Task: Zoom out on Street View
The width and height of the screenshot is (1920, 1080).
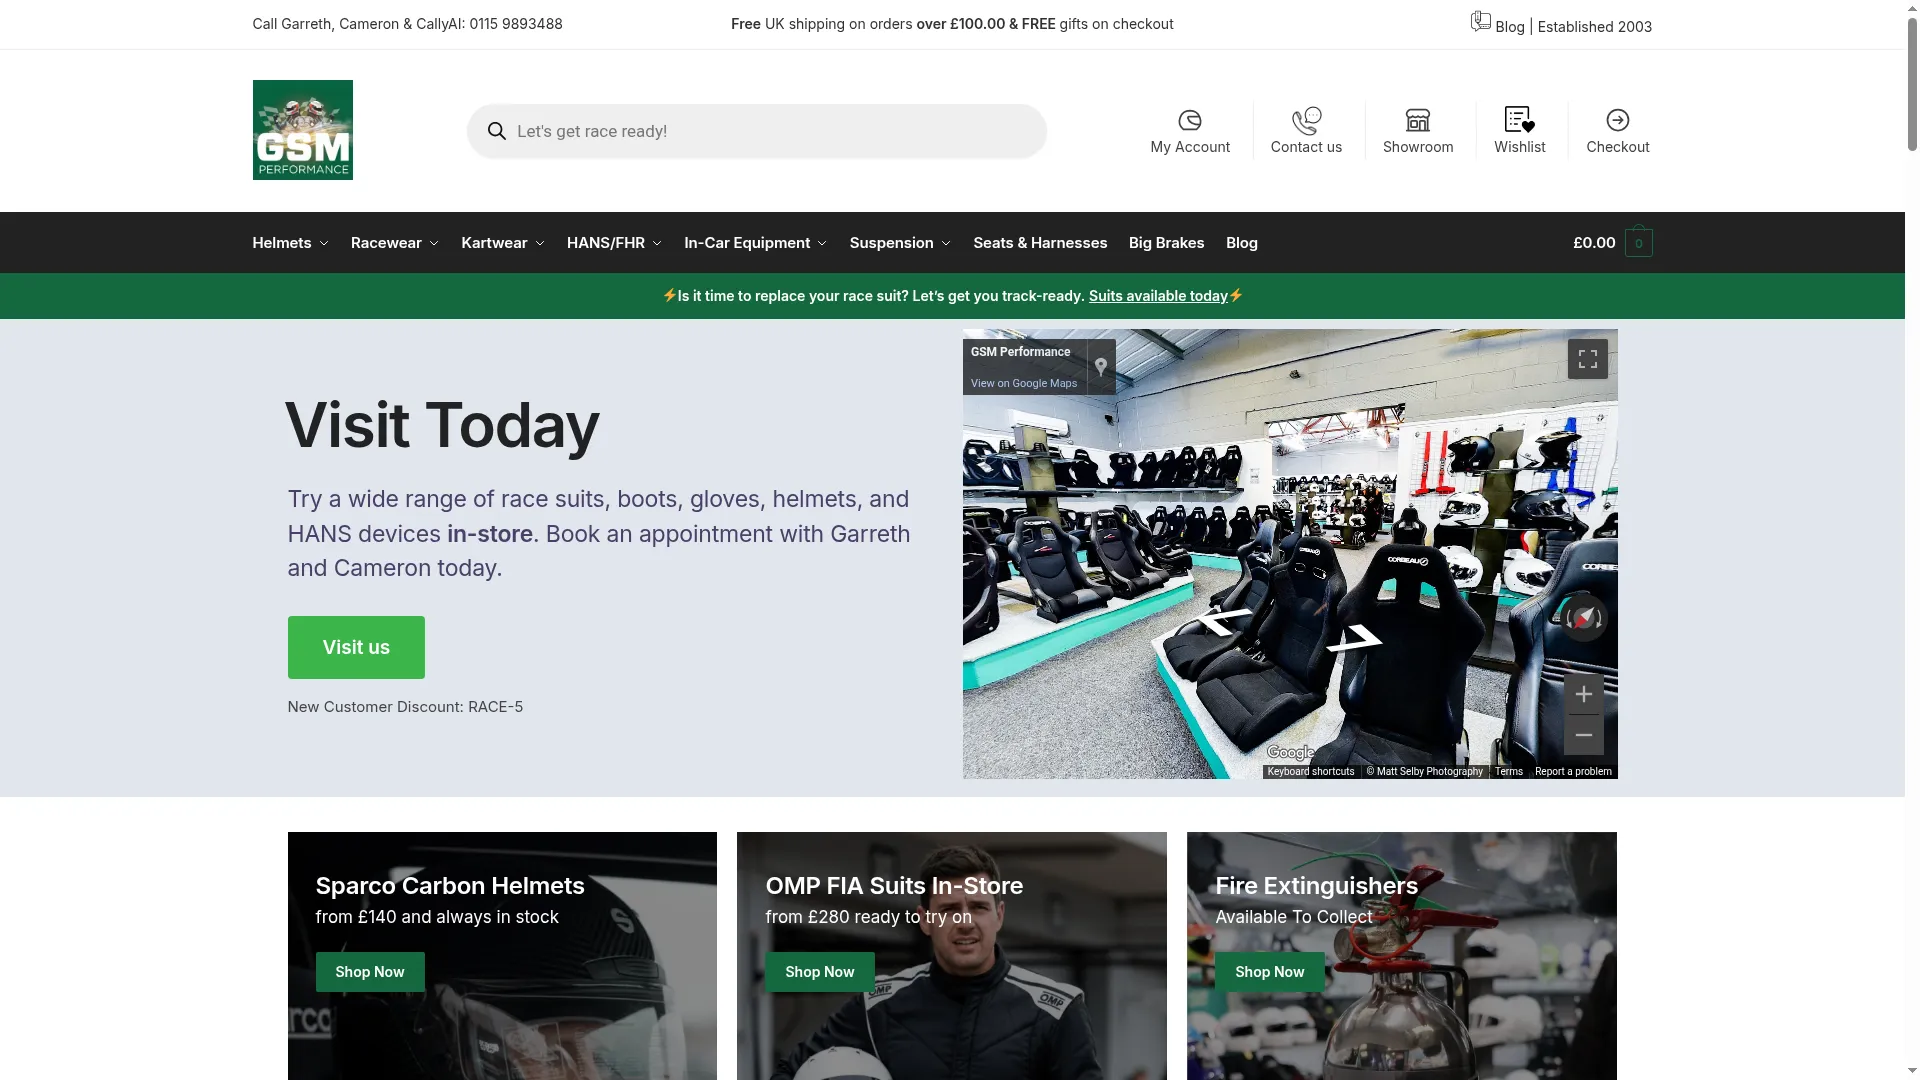Action: coord(1584,735)
